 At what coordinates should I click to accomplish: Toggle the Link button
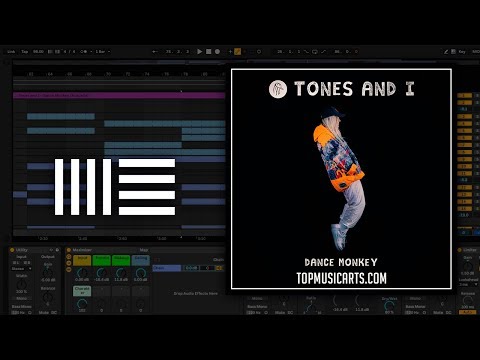[x=11, y=52]
